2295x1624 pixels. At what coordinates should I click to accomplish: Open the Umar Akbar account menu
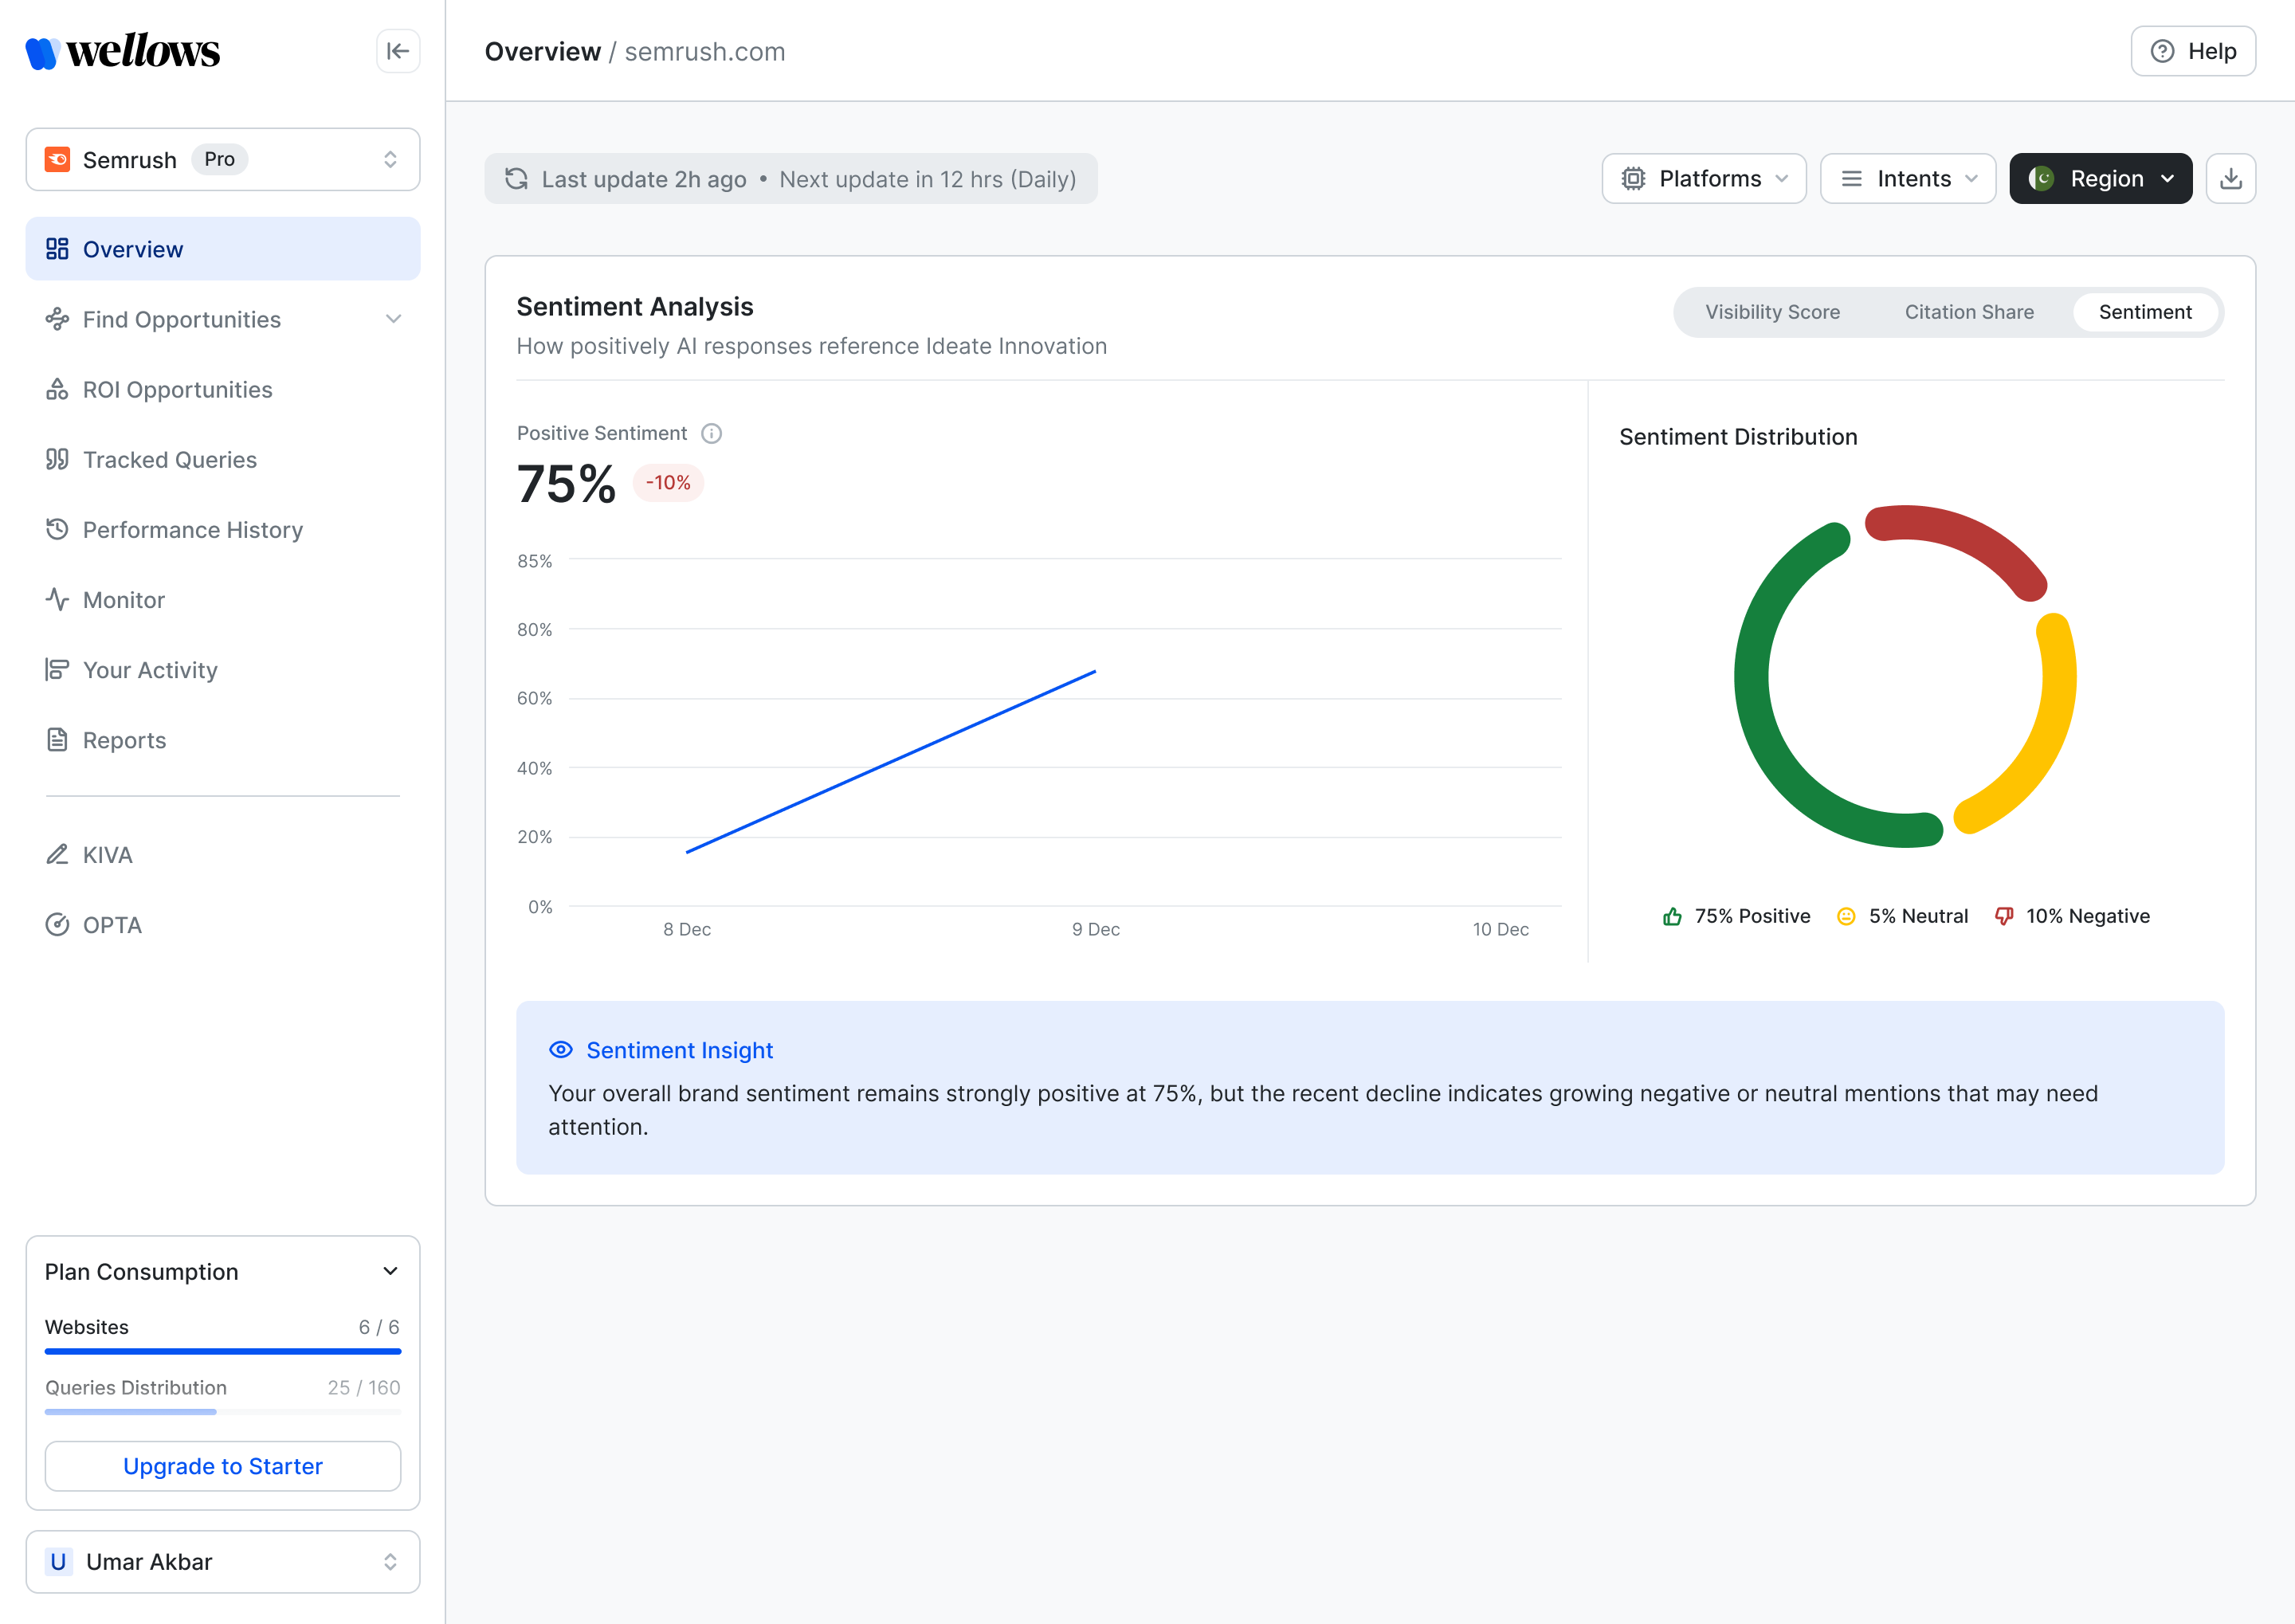[223, 1561]
